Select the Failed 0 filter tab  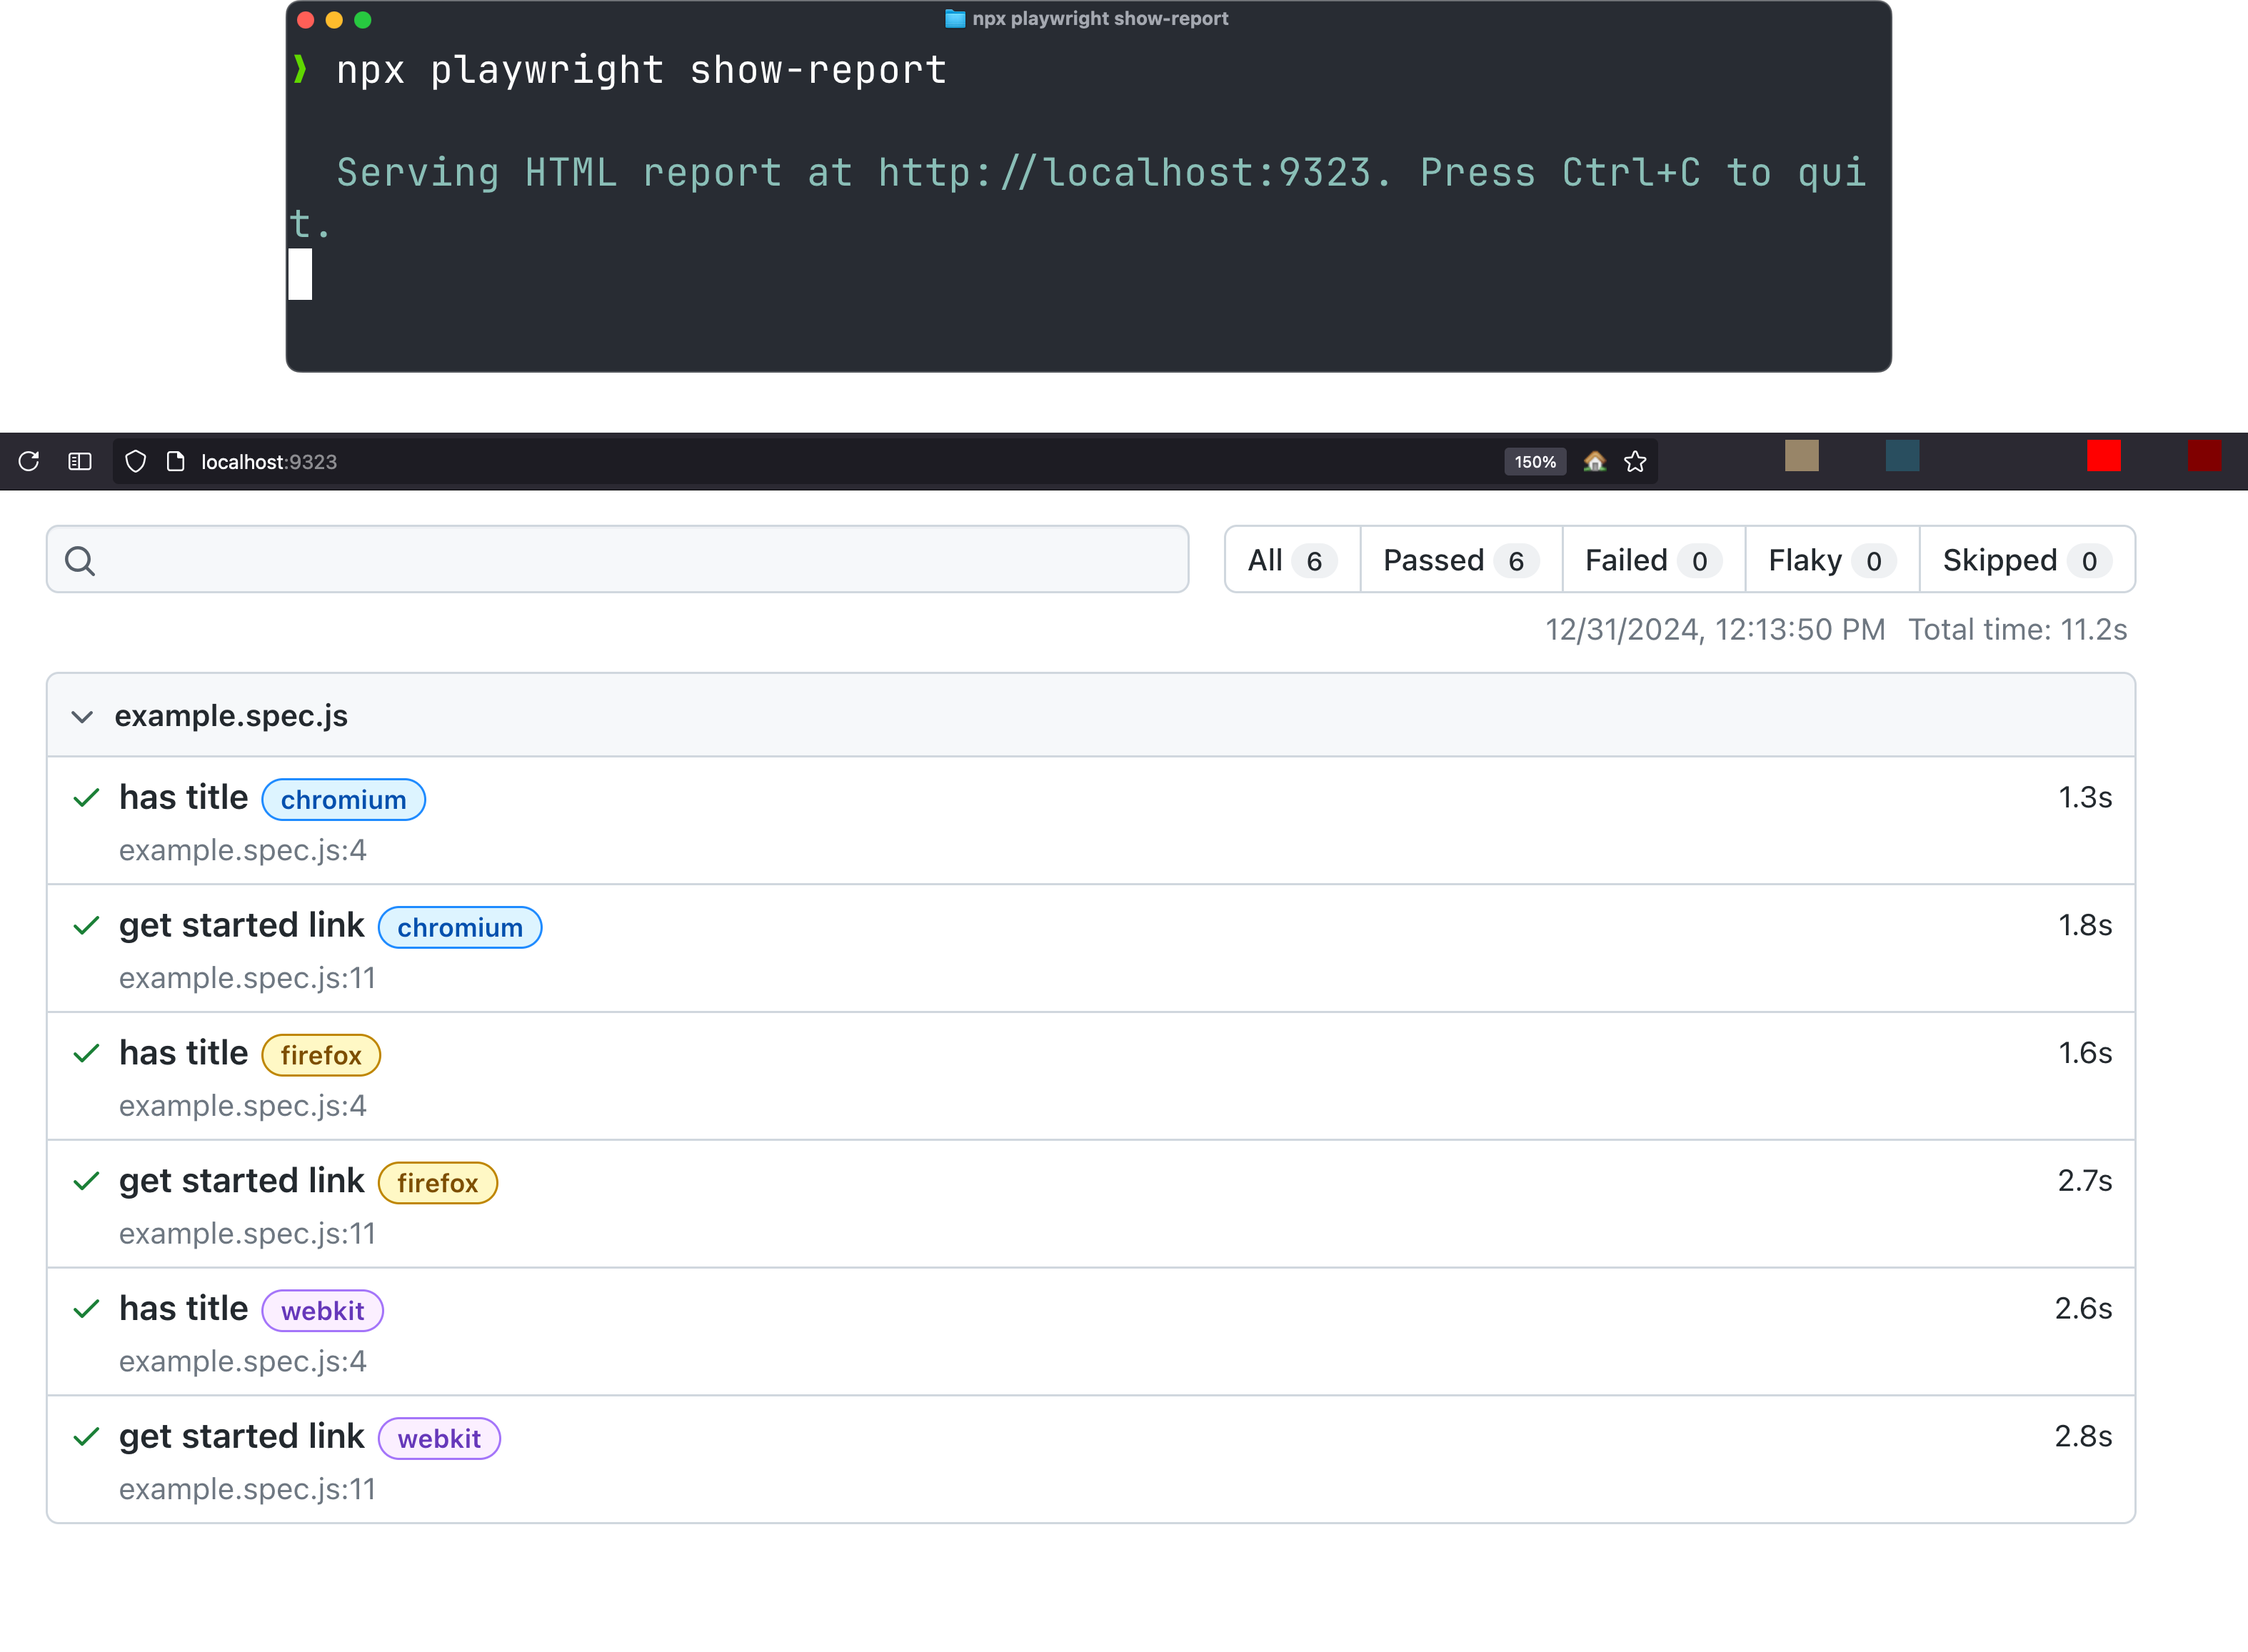pos(1654,560)
